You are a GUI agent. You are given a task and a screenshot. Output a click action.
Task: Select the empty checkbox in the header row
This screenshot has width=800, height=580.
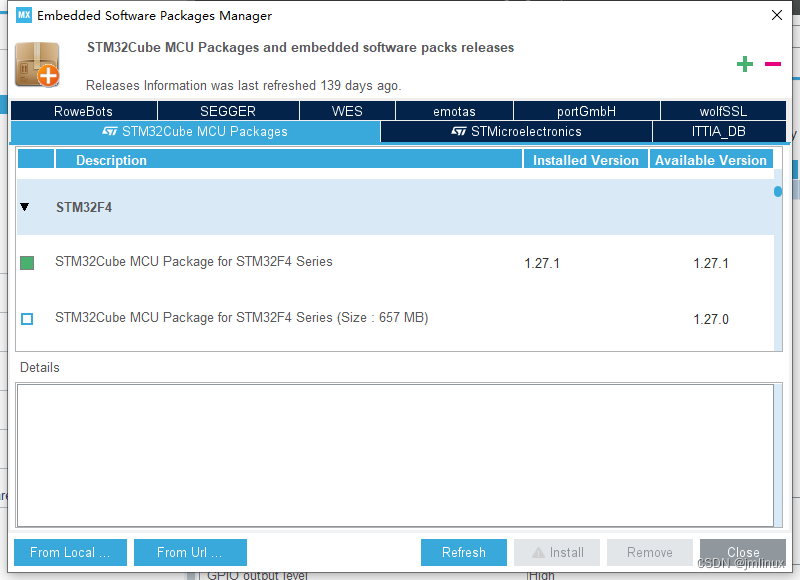click(35, 159)
